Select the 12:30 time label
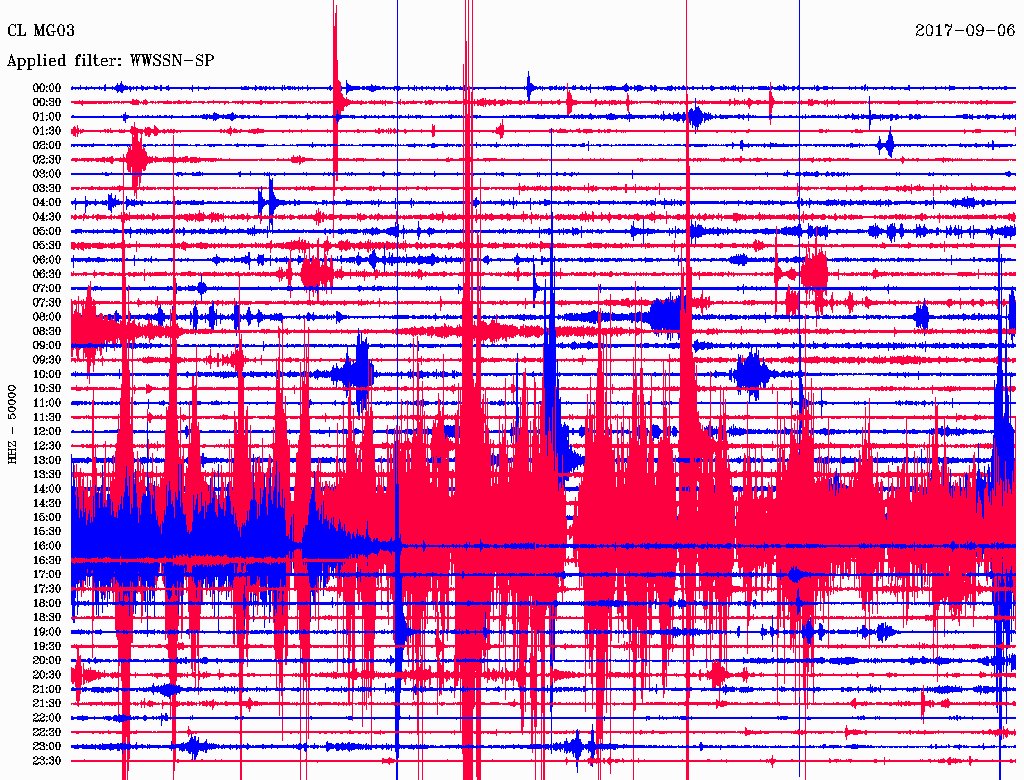The image size is (1024, 780). pyautogui.click(x=47, y=446)
